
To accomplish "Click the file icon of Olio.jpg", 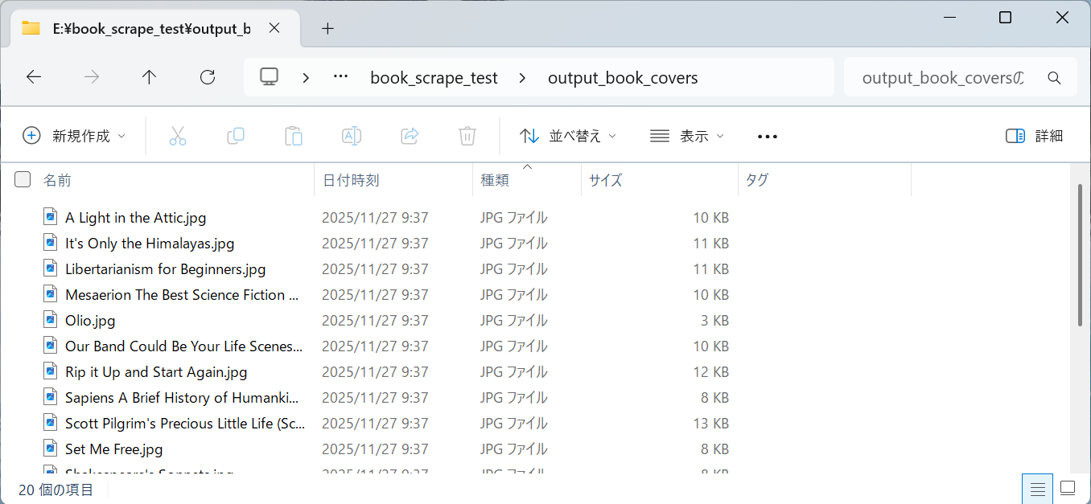I will [49, 320].
